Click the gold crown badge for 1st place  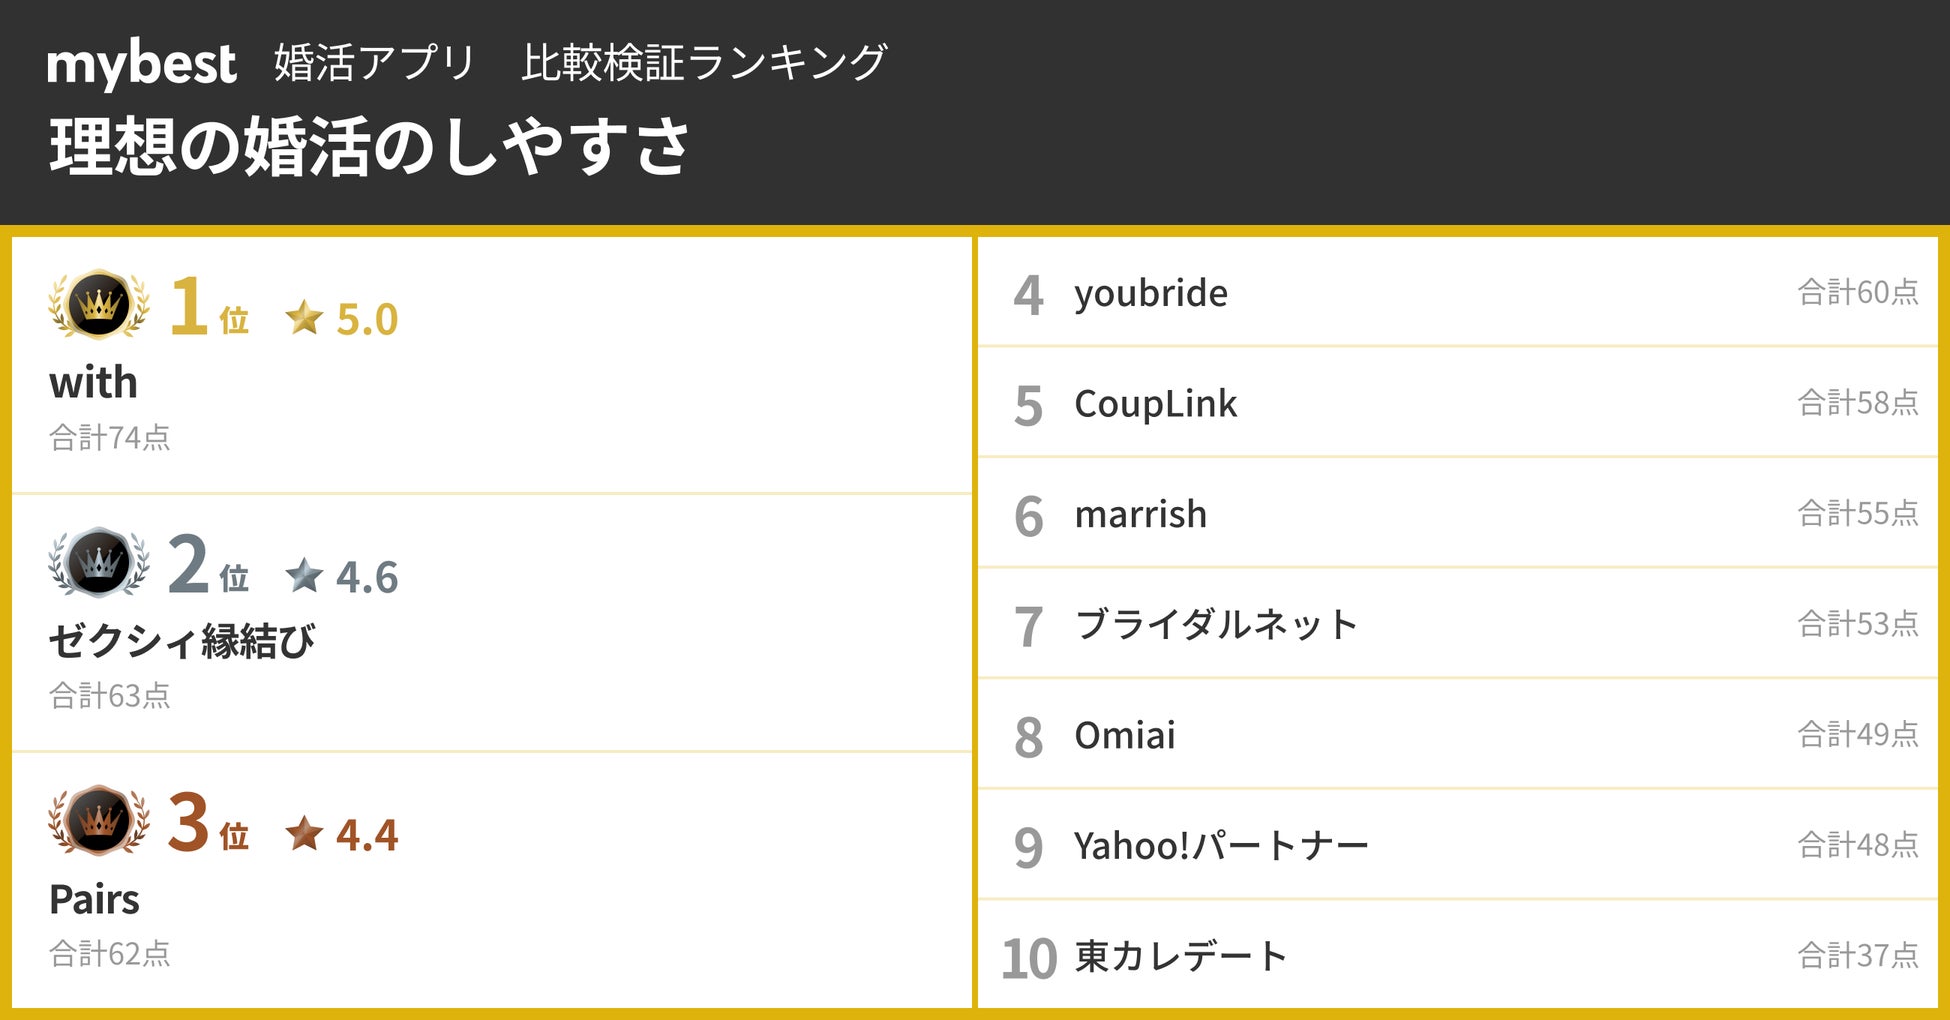(99, 305)
